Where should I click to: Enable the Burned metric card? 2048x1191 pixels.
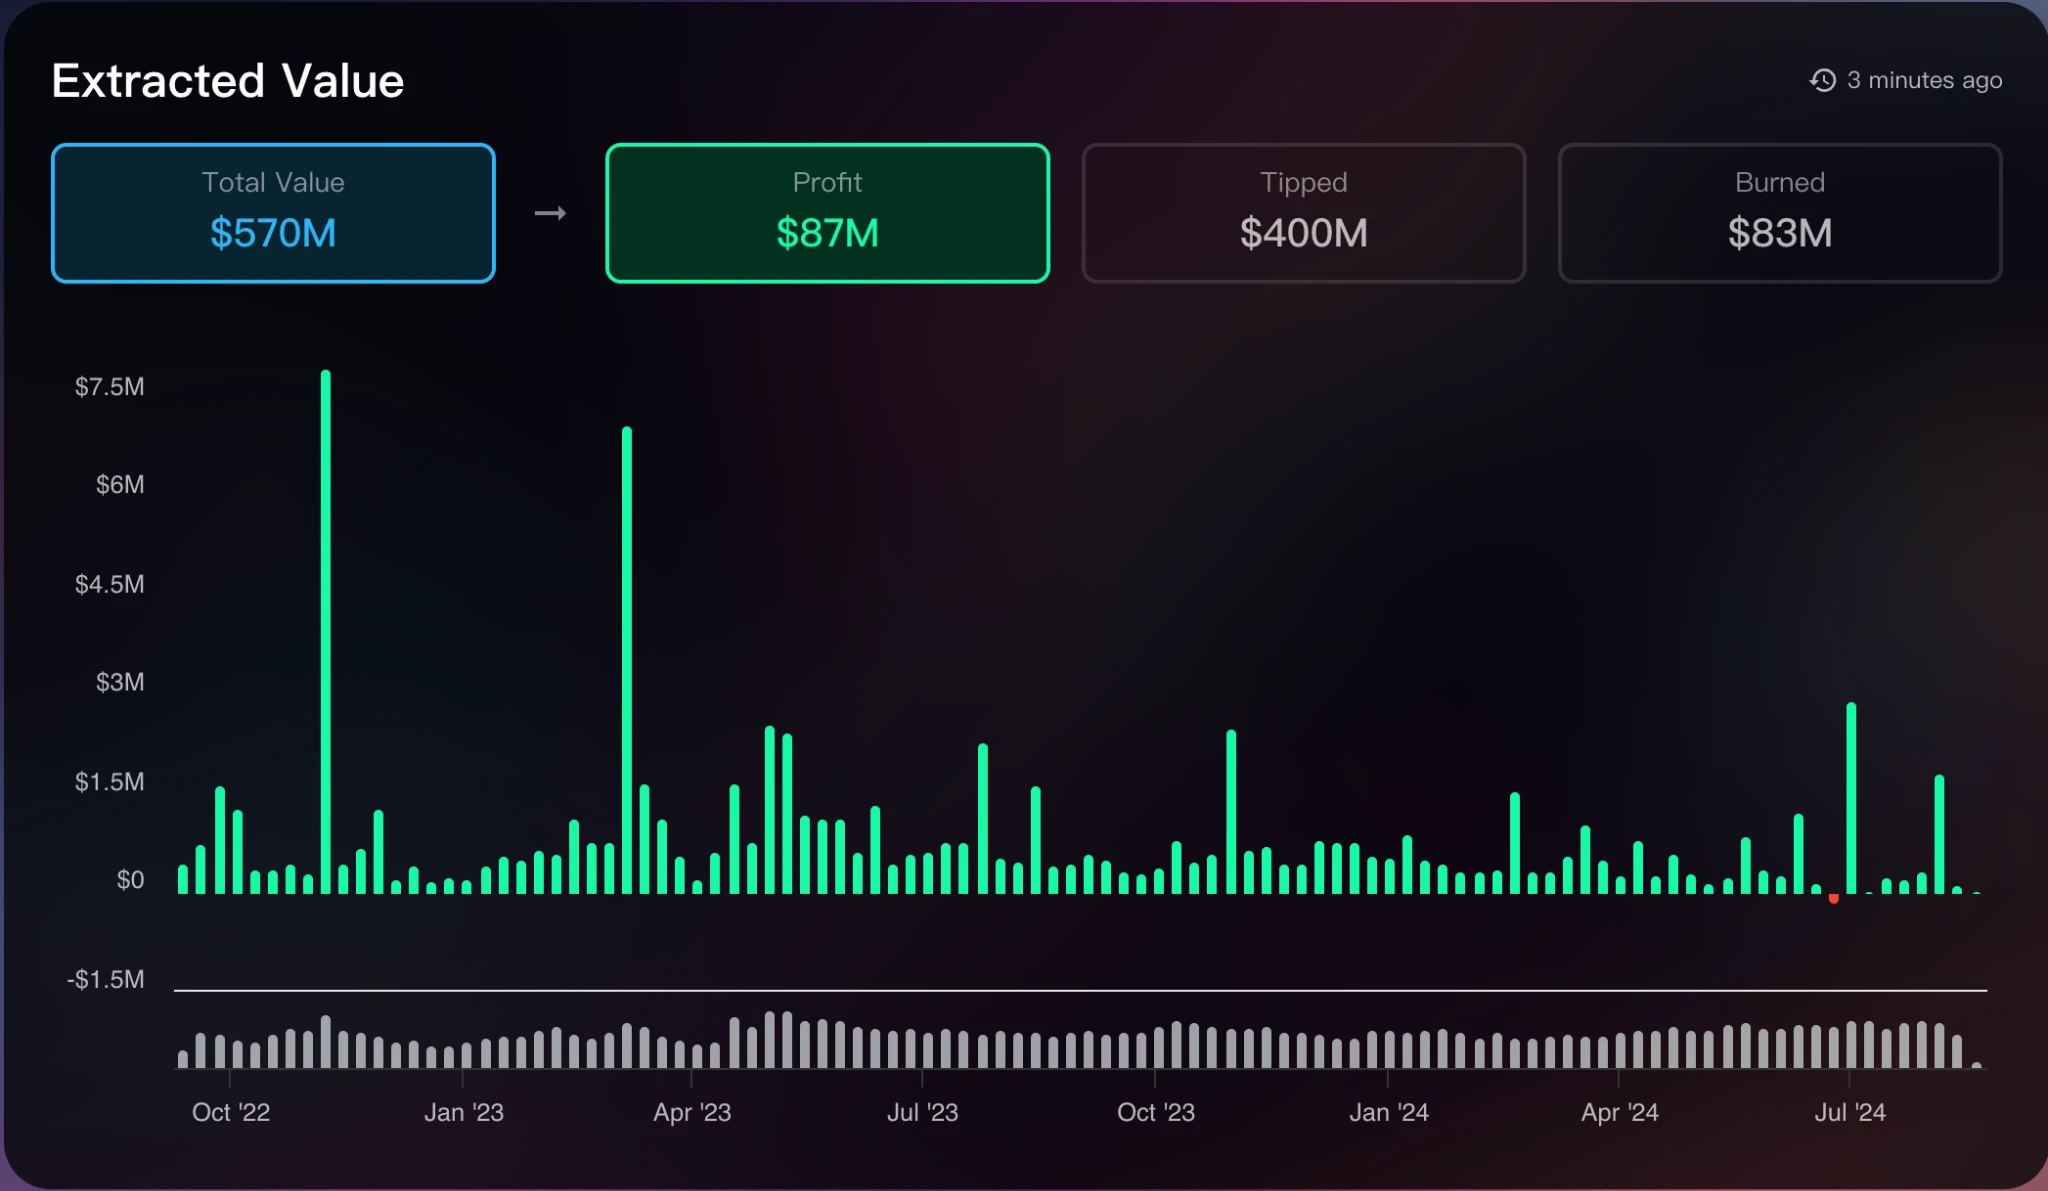pyautogui.click(x=1779, y=213)
